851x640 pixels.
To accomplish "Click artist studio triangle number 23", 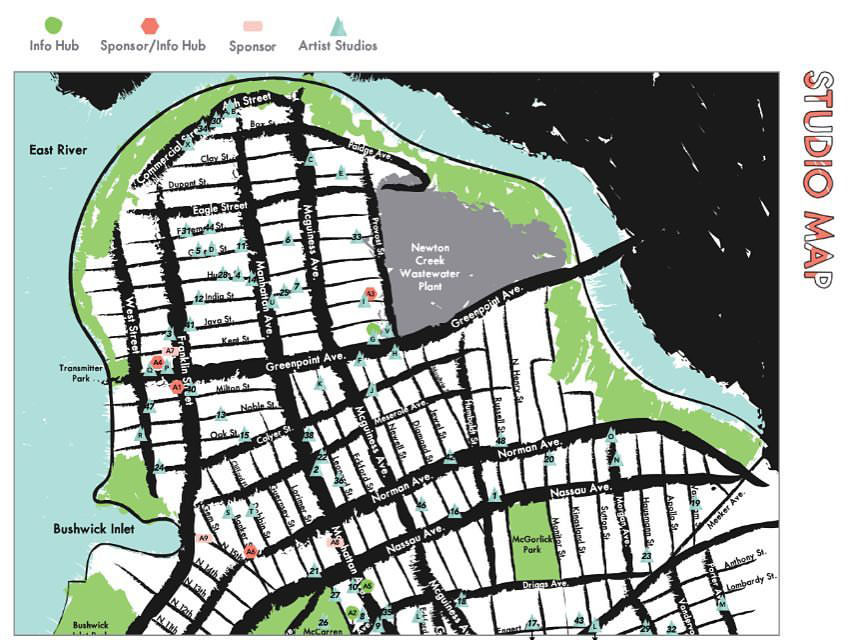I will (647, 556).
